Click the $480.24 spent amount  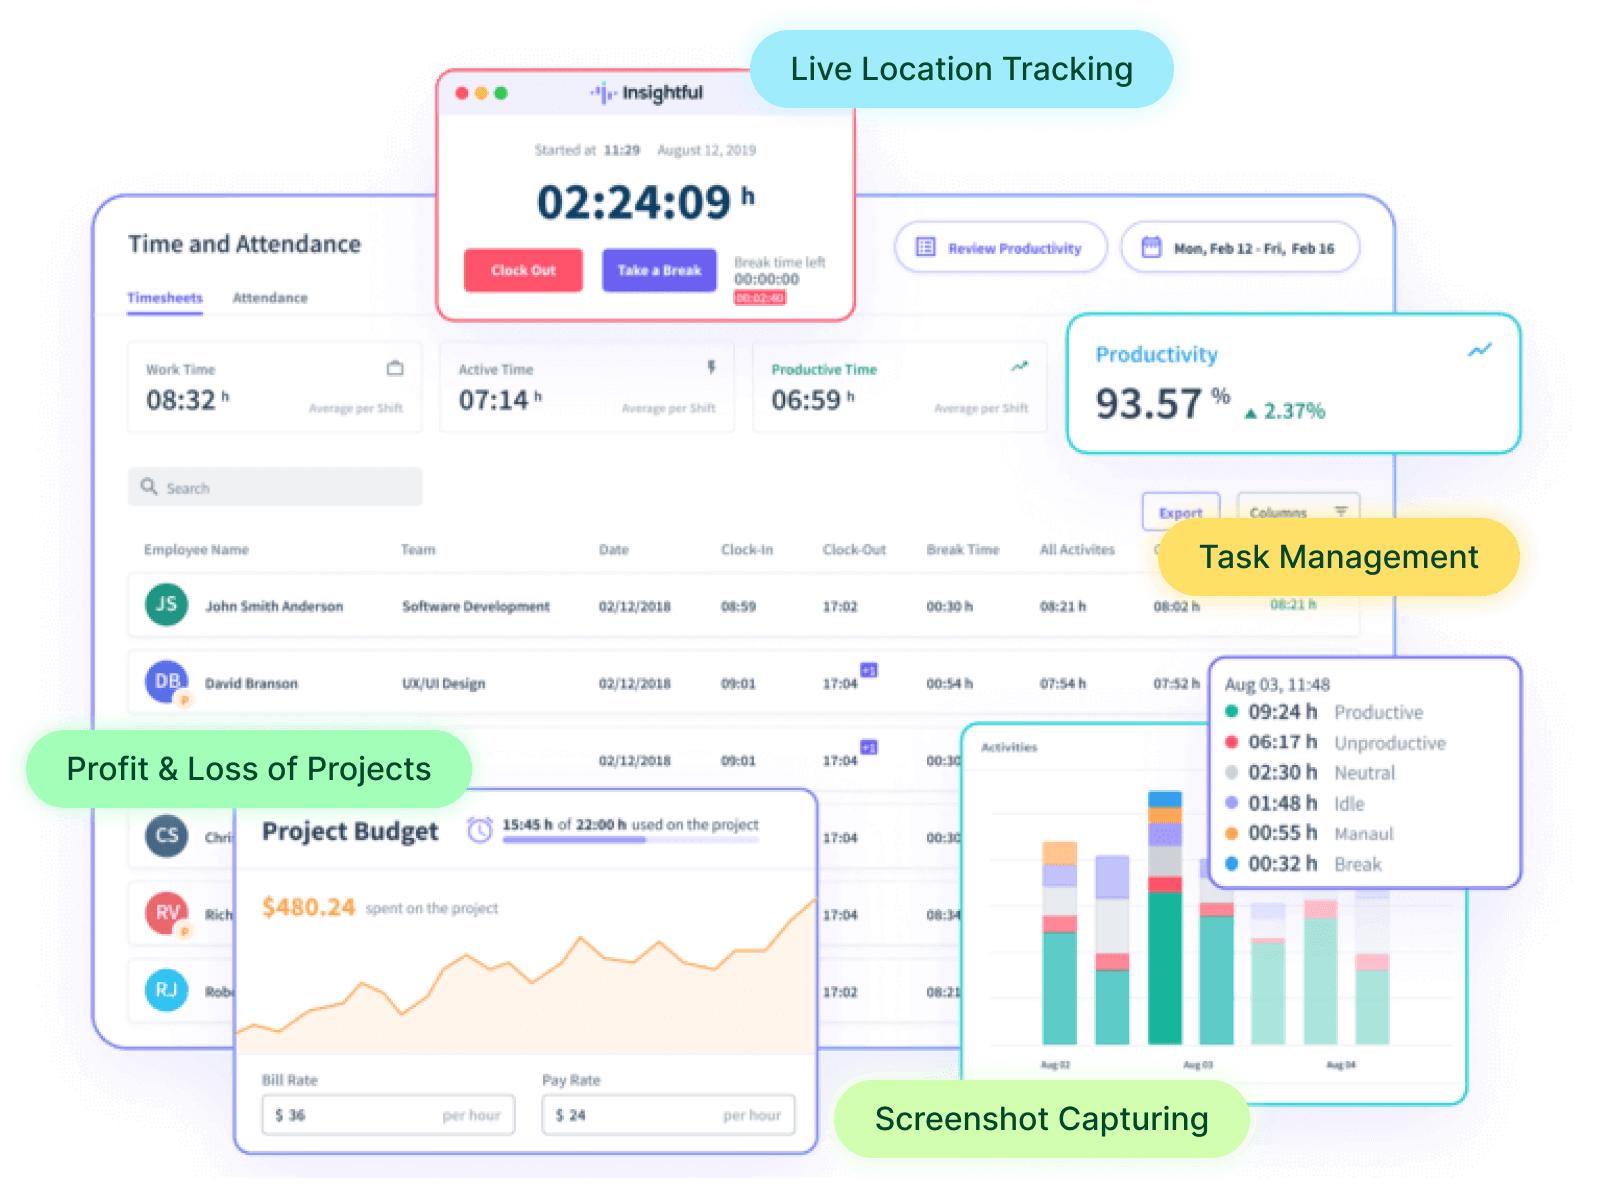point(308,907)
